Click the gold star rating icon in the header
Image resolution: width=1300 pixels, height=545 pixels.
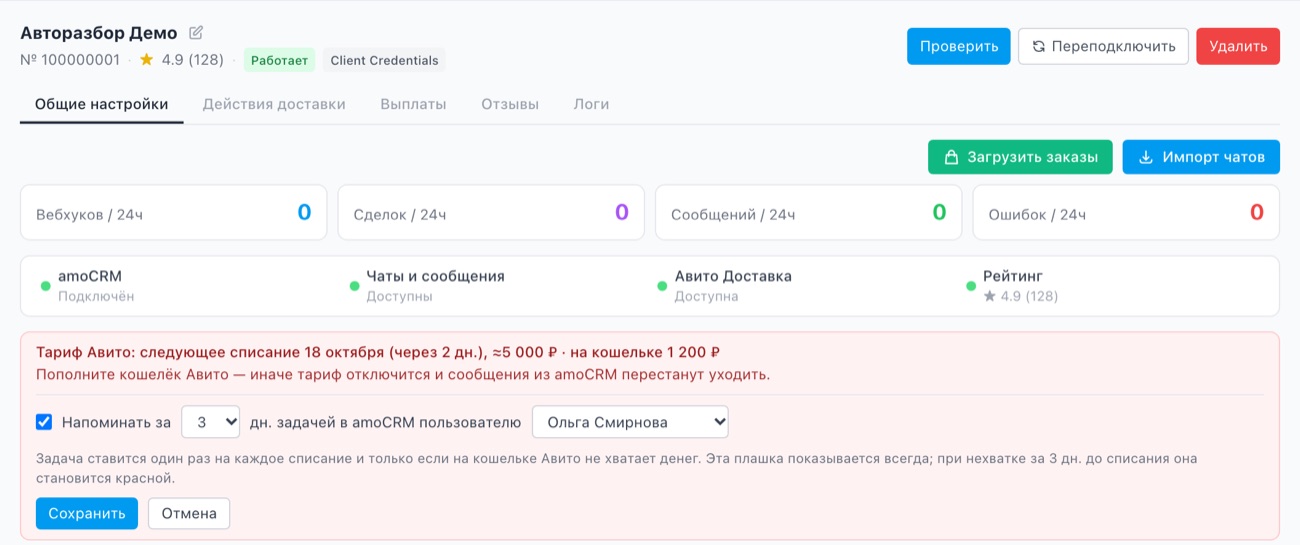(x=147, y=60)
